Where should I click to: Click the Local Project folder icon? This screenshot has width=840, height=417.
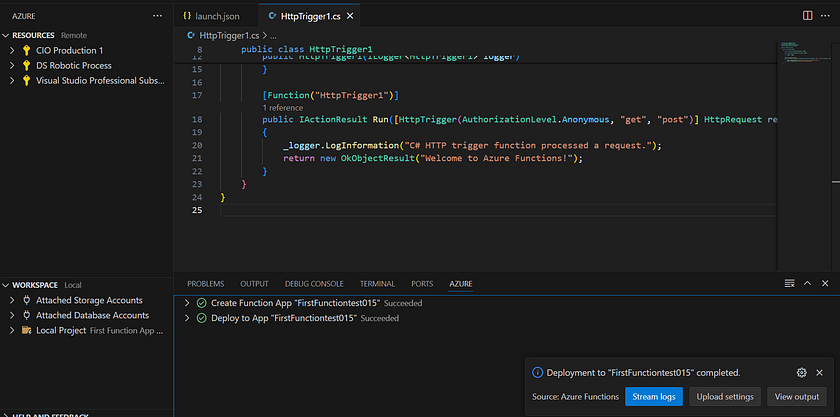pos(26,330)
